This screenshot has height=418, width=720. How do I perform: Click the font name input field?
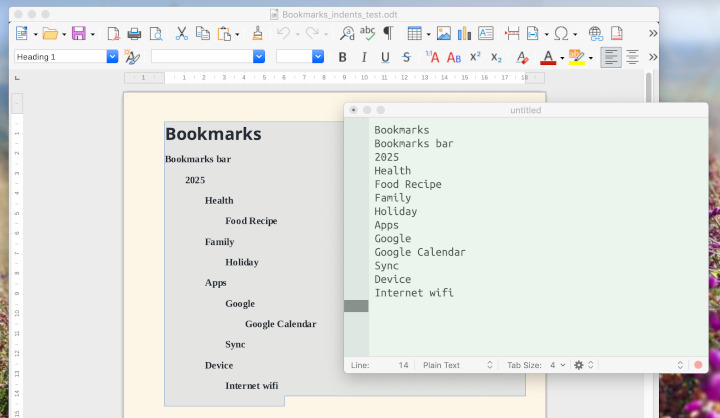point(201,57)
